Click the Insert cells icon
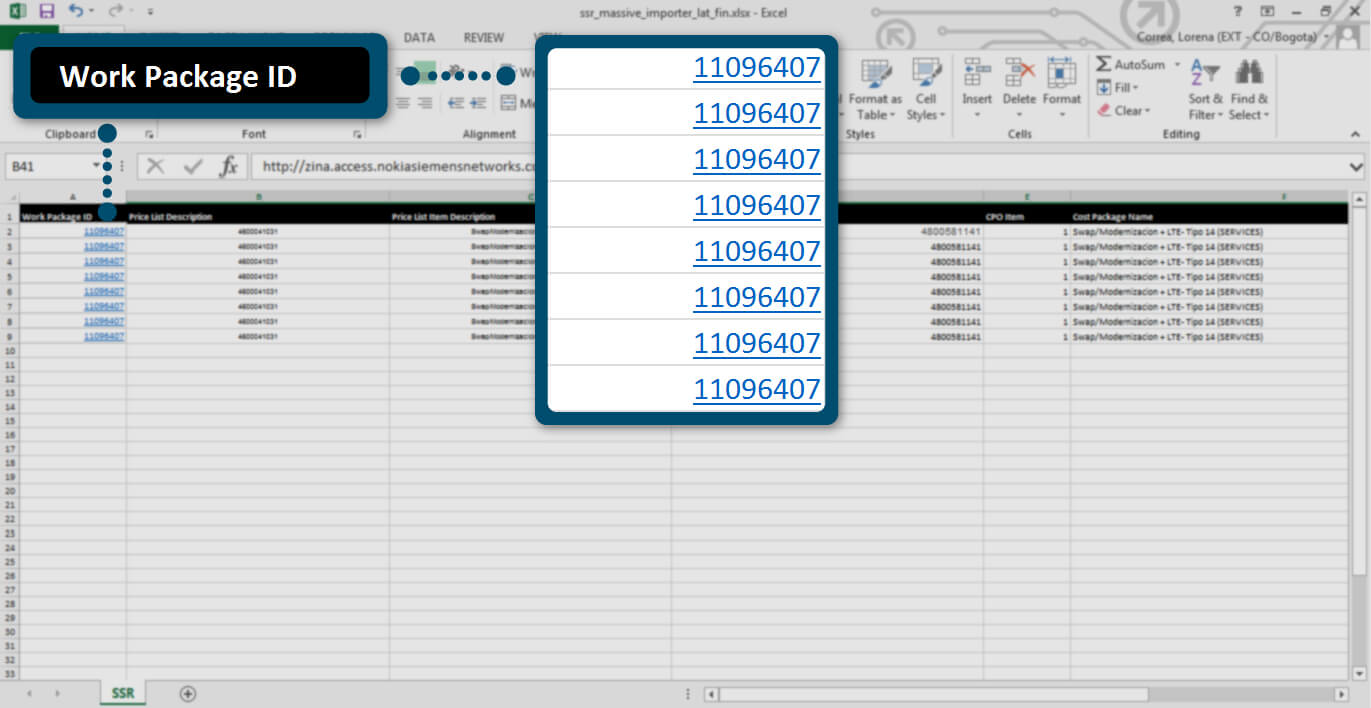 pyautogui.click(x=977, y=74)
